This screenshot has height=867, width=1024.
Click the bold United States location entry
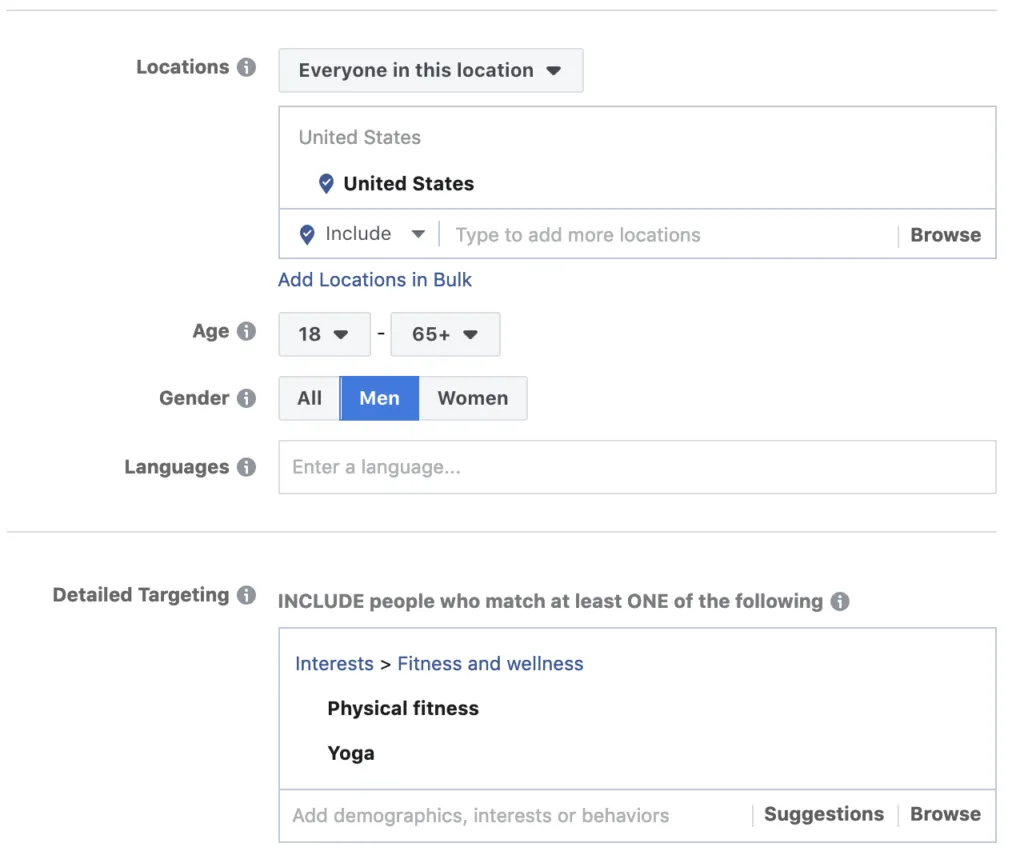(x=409, y=184)
